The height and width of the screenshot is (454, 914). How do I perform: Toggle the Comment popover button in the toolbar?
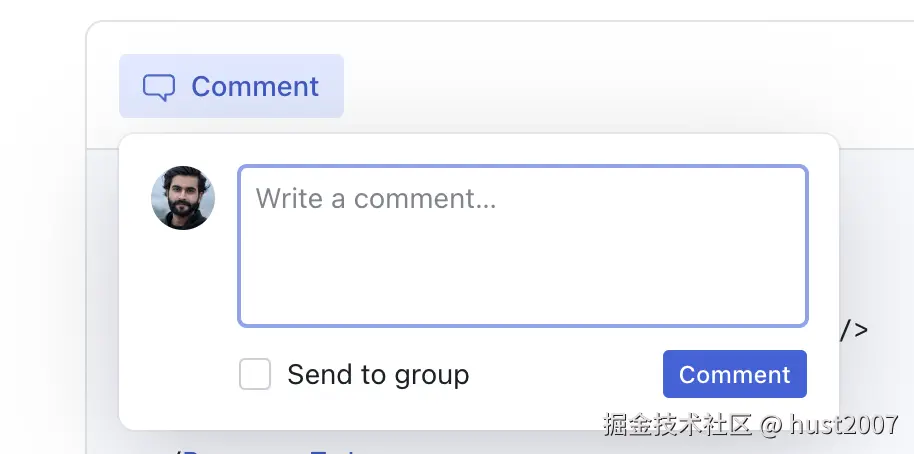[231, 86]
